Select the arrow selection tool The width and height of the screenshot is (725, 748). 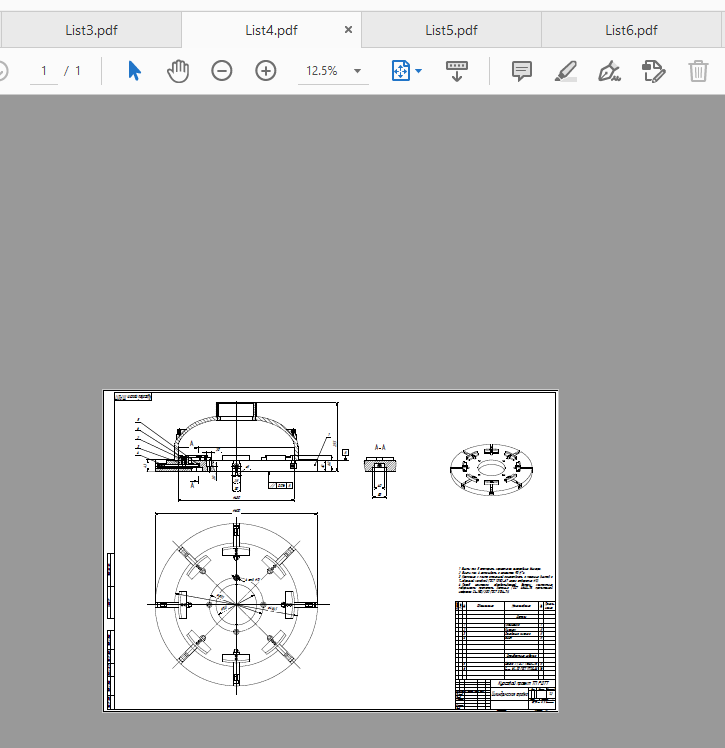pos(135,71)
